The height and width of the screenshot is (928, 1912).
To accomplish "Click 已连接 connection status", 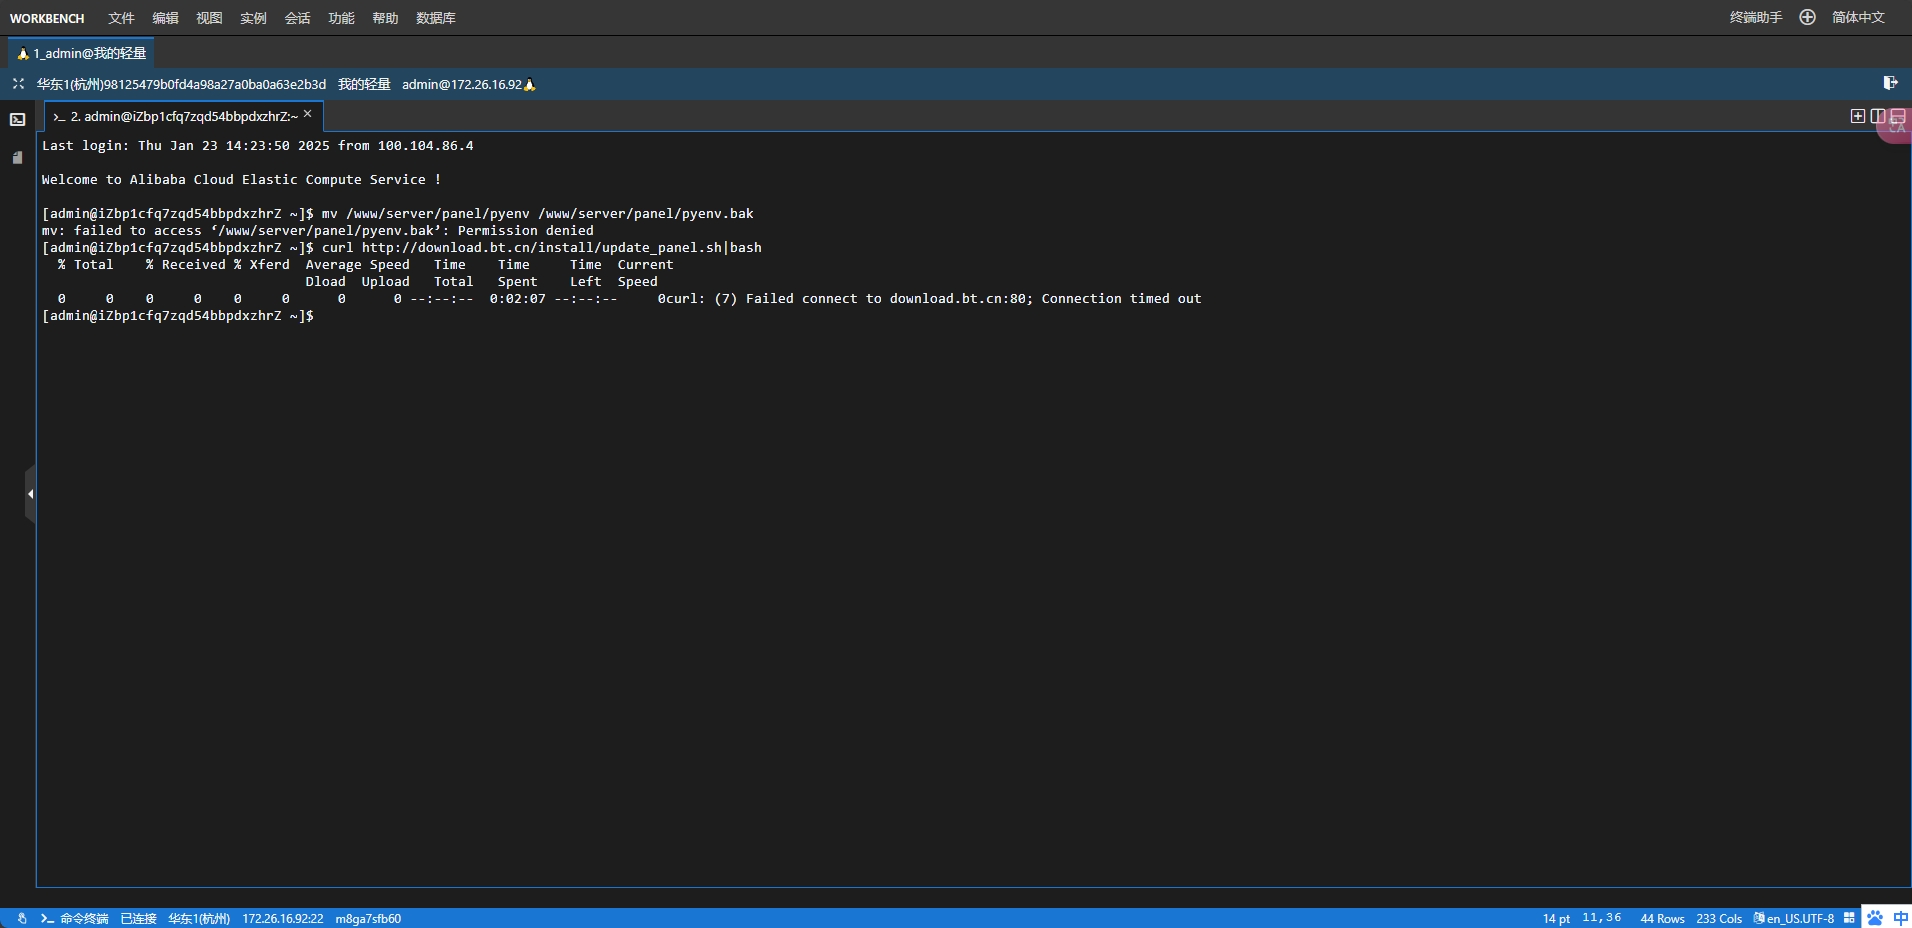I will 138,918.
